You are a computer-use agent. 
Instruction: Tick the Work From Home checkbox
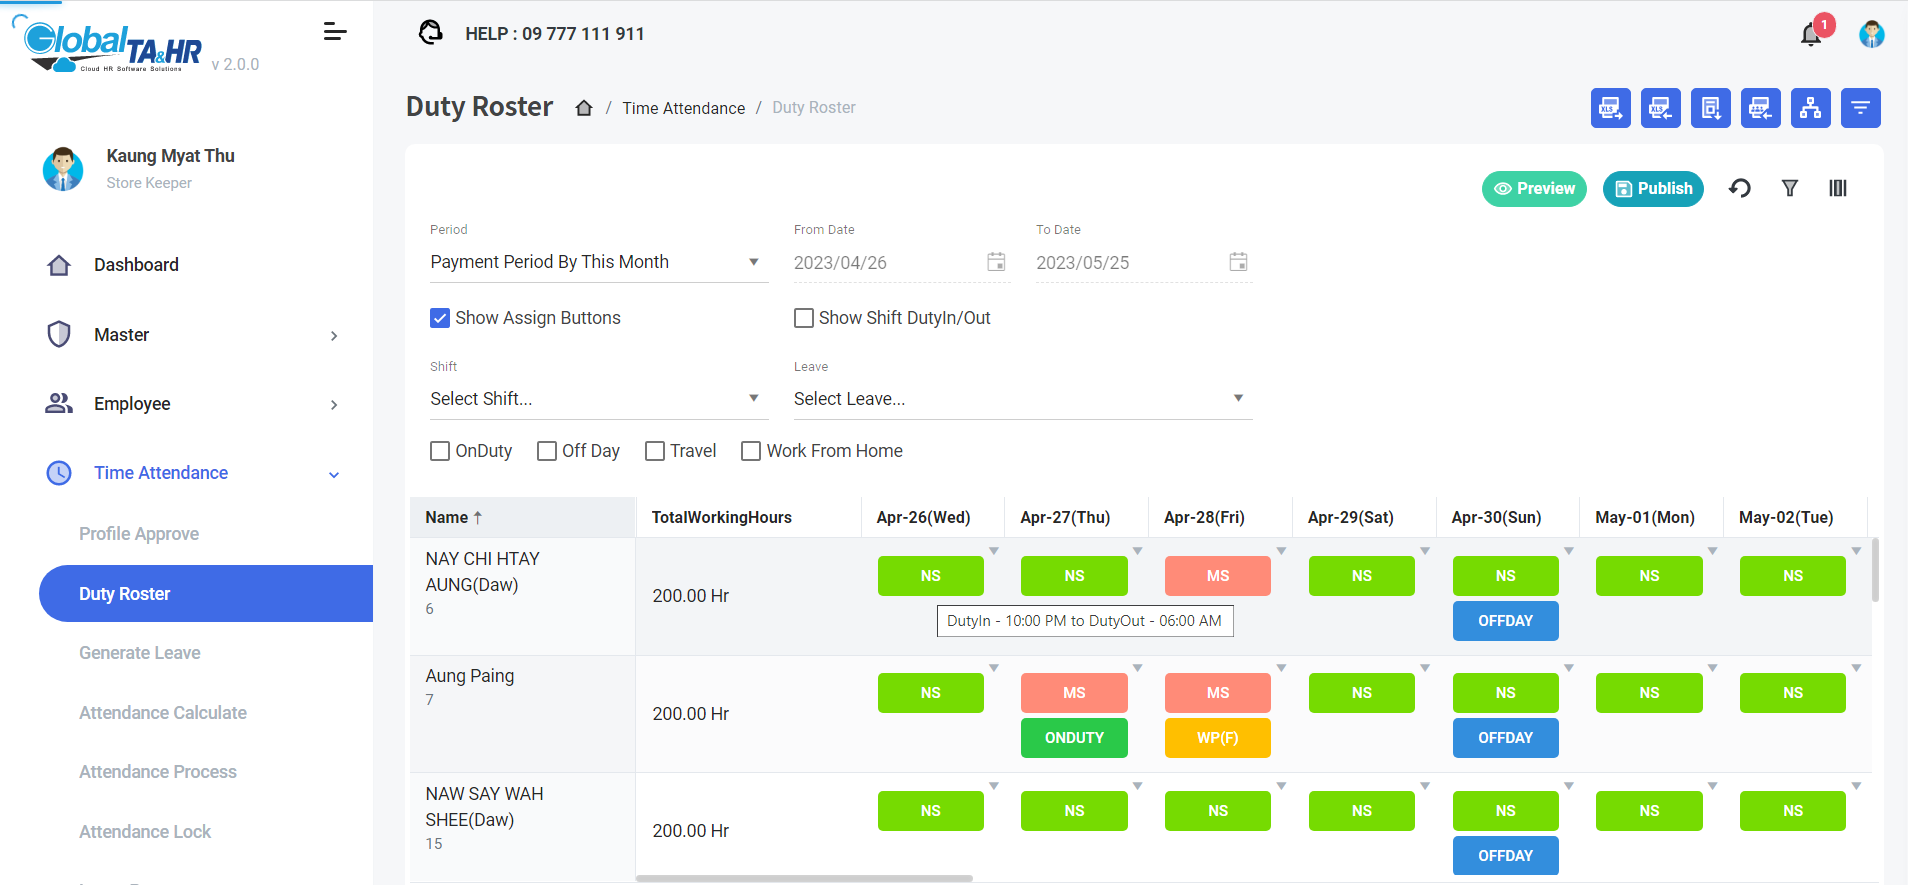pyautogui.click(x=751, y=451)
